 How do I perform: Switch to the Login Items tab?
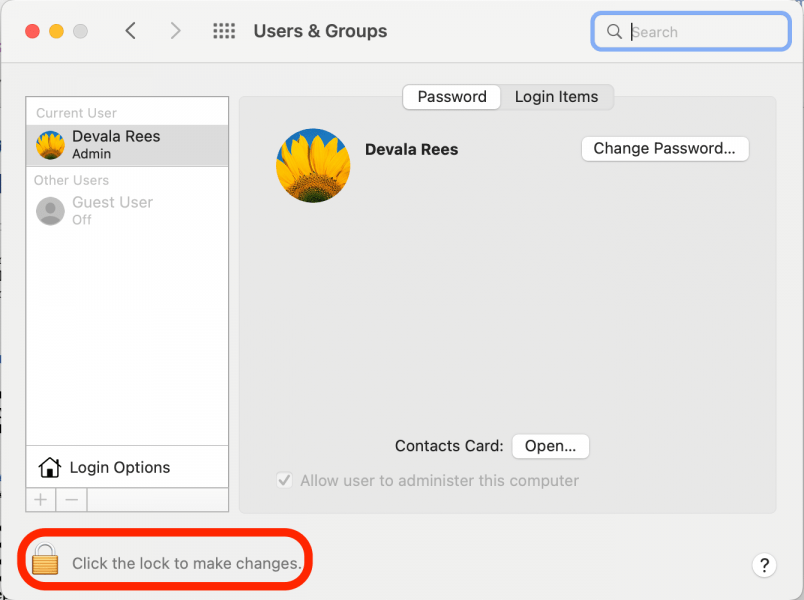(x=556, y=97)
